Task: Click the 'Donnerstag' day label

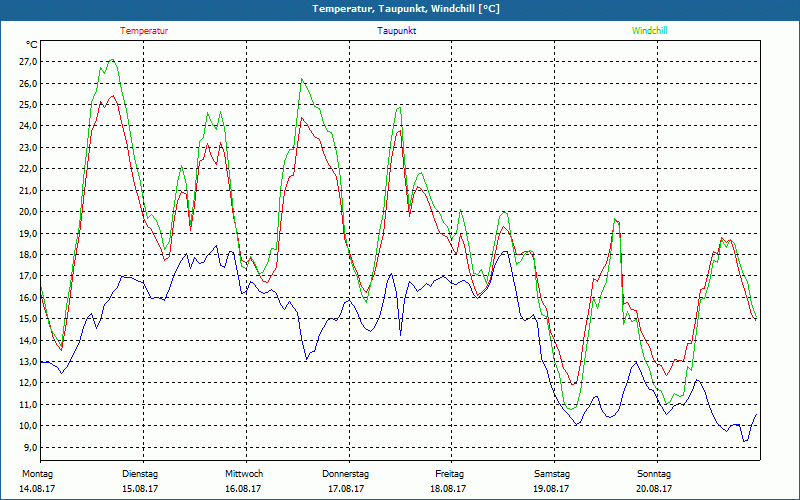Action: (x=345, y=474)
